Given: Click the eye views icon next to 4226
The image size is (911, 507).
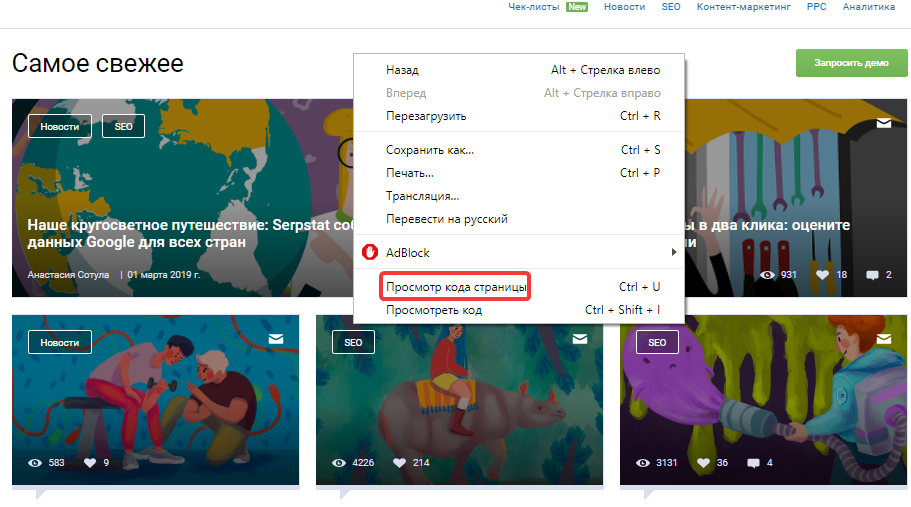Looking at the screenshot, I should (x=339, y=463).
